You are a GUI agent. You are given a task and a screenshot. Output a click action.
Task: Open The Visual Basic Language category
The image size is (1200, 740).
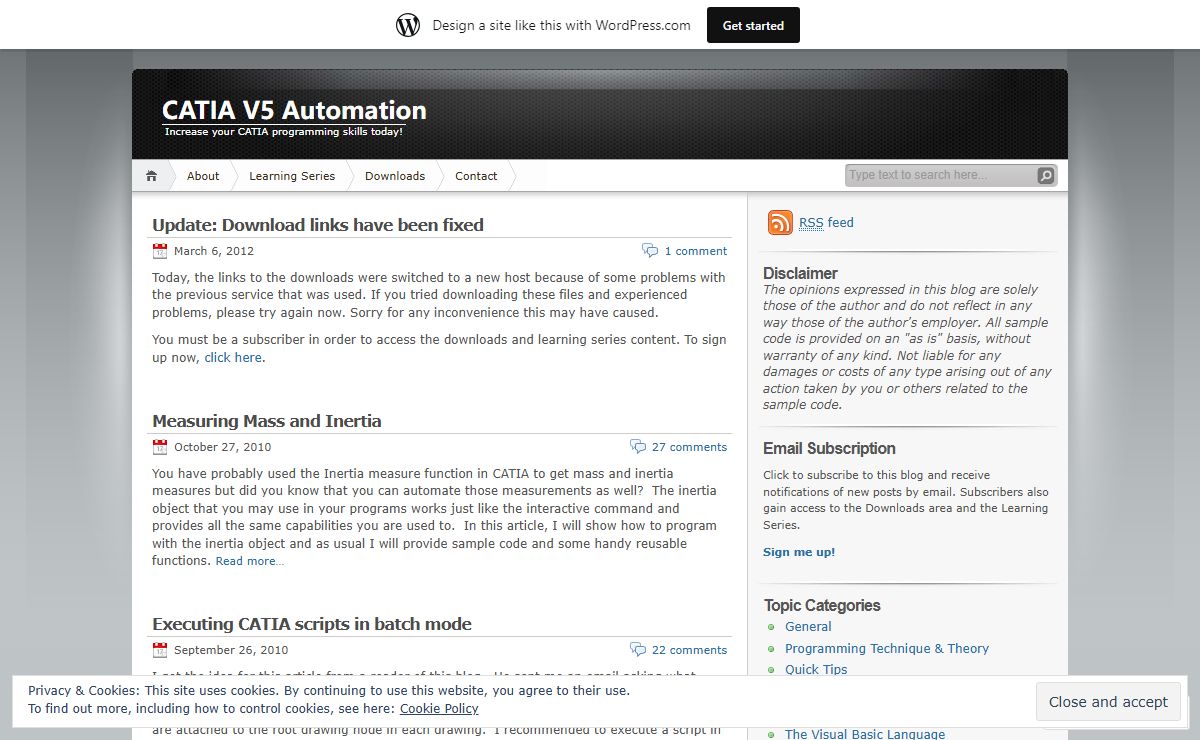[x=865, y=734]
